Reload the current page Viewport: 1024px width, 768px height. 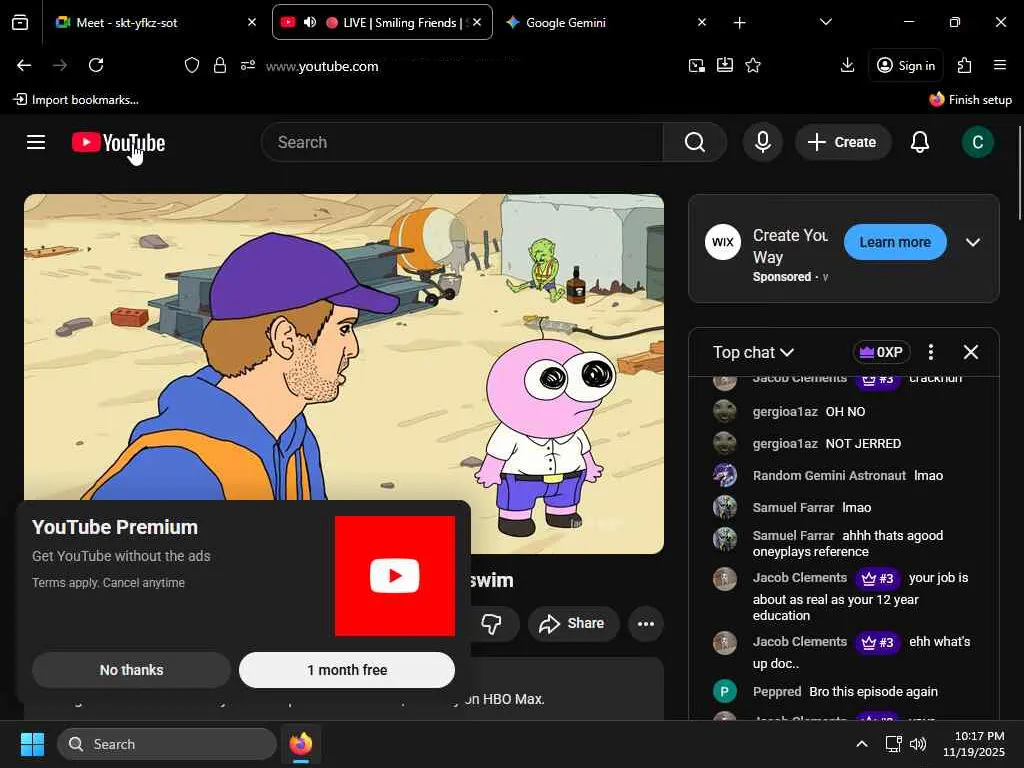tap(96, 65)
